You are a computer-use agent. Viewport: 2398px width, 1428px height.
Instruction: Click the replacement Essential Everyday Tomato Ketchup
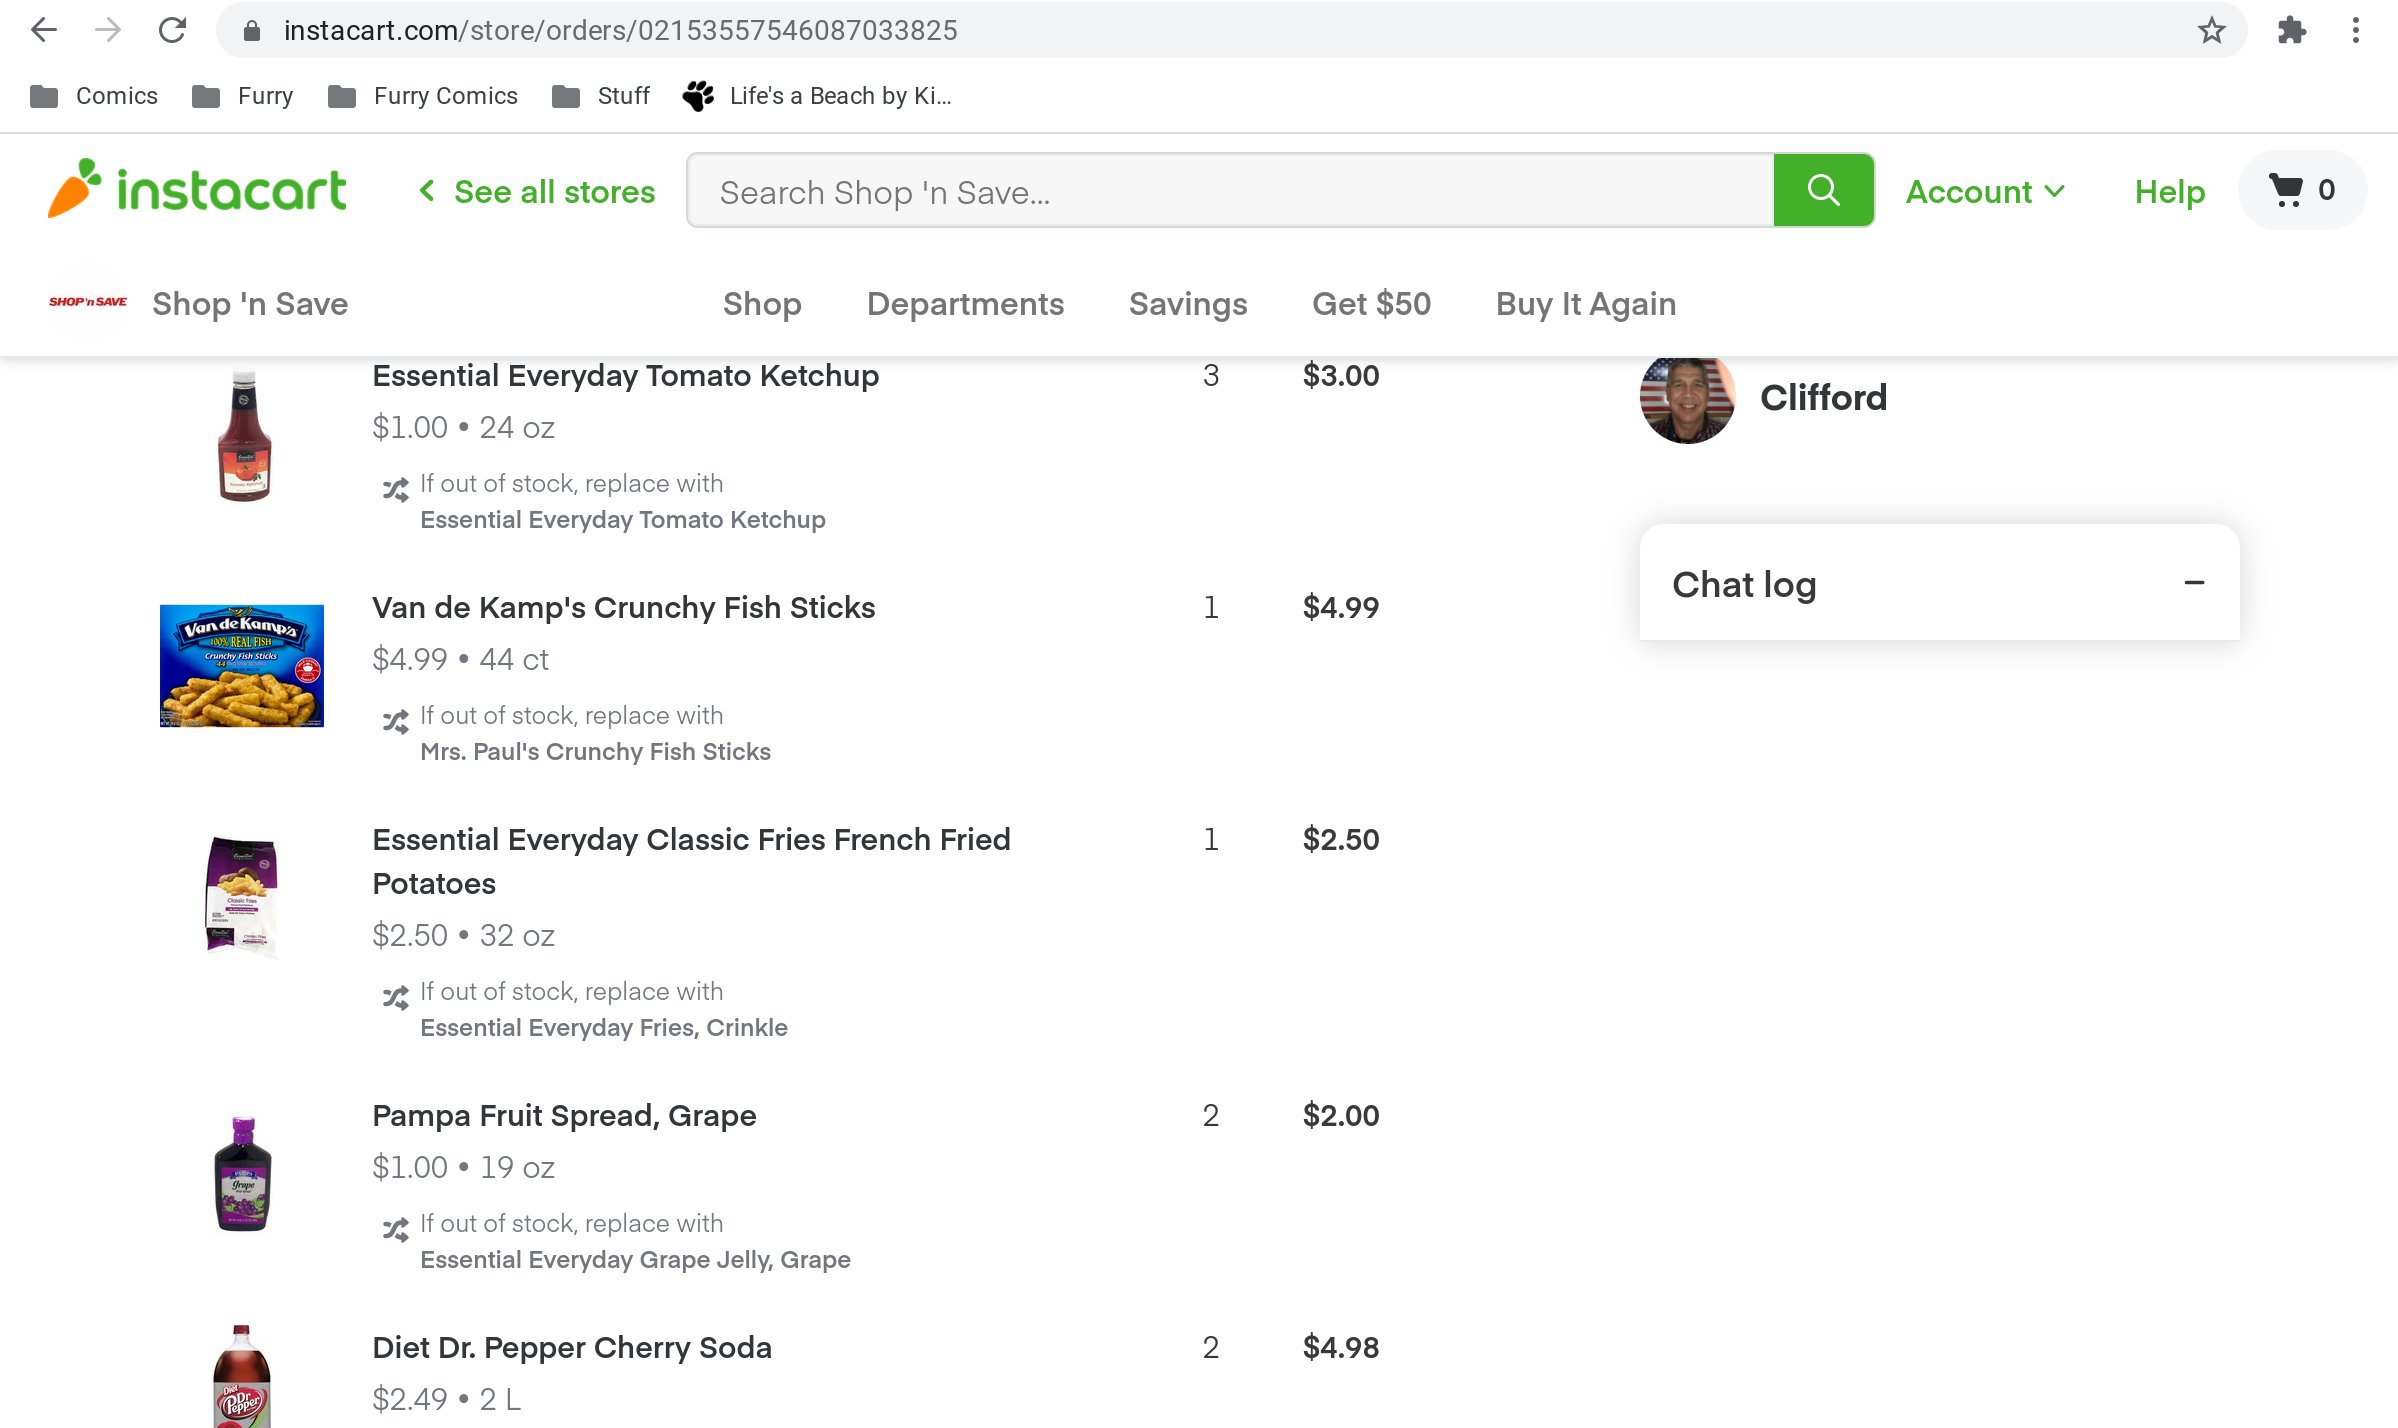622,520
